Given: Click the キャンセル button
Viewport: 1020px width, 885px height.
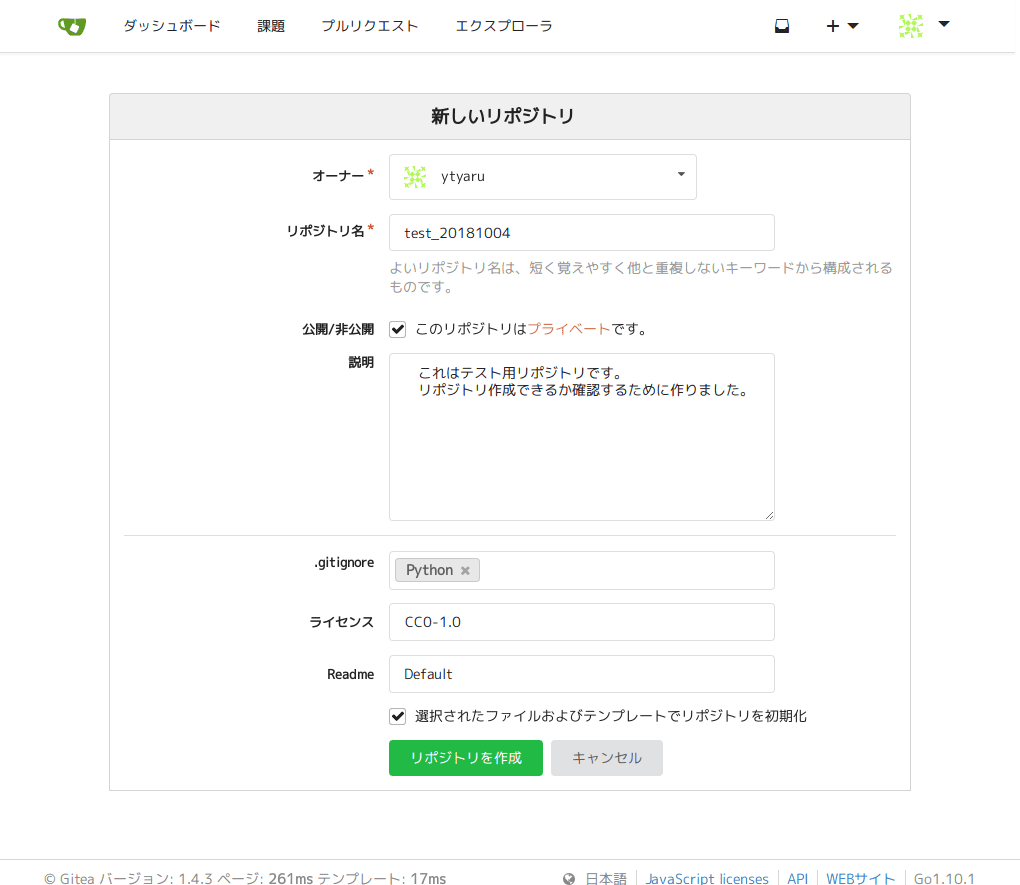Looking at the screenshot, I should (606, 757).
